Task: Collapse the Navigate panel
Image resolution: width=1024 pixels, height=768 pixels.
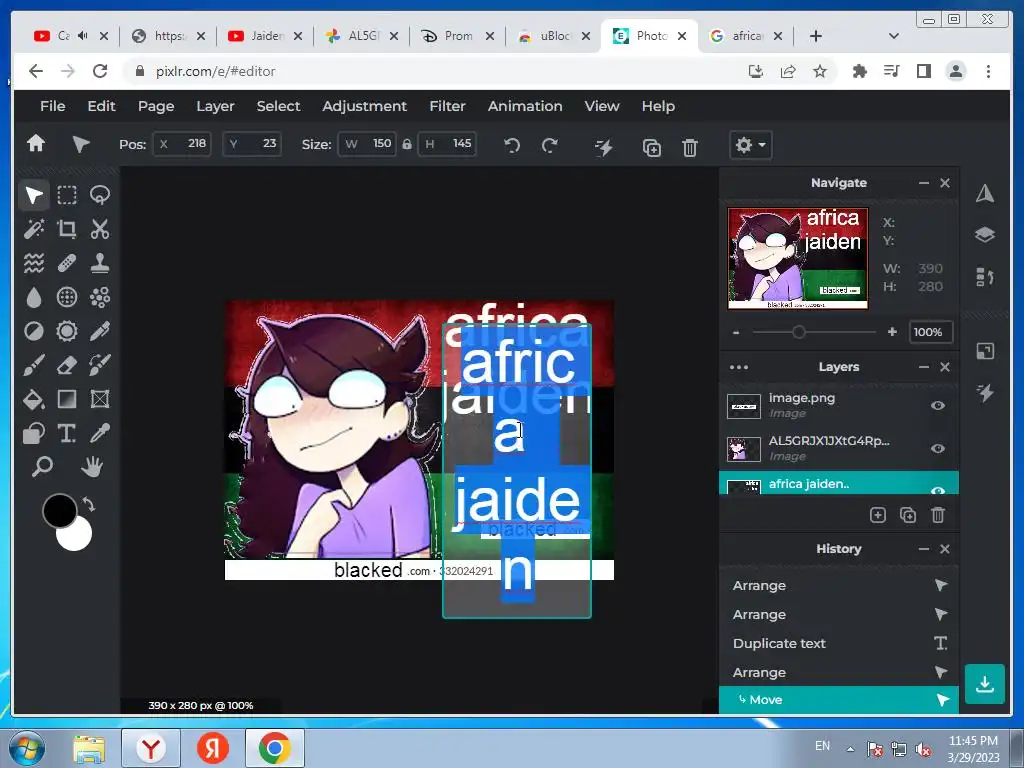Action: click(x=923, y=183)
